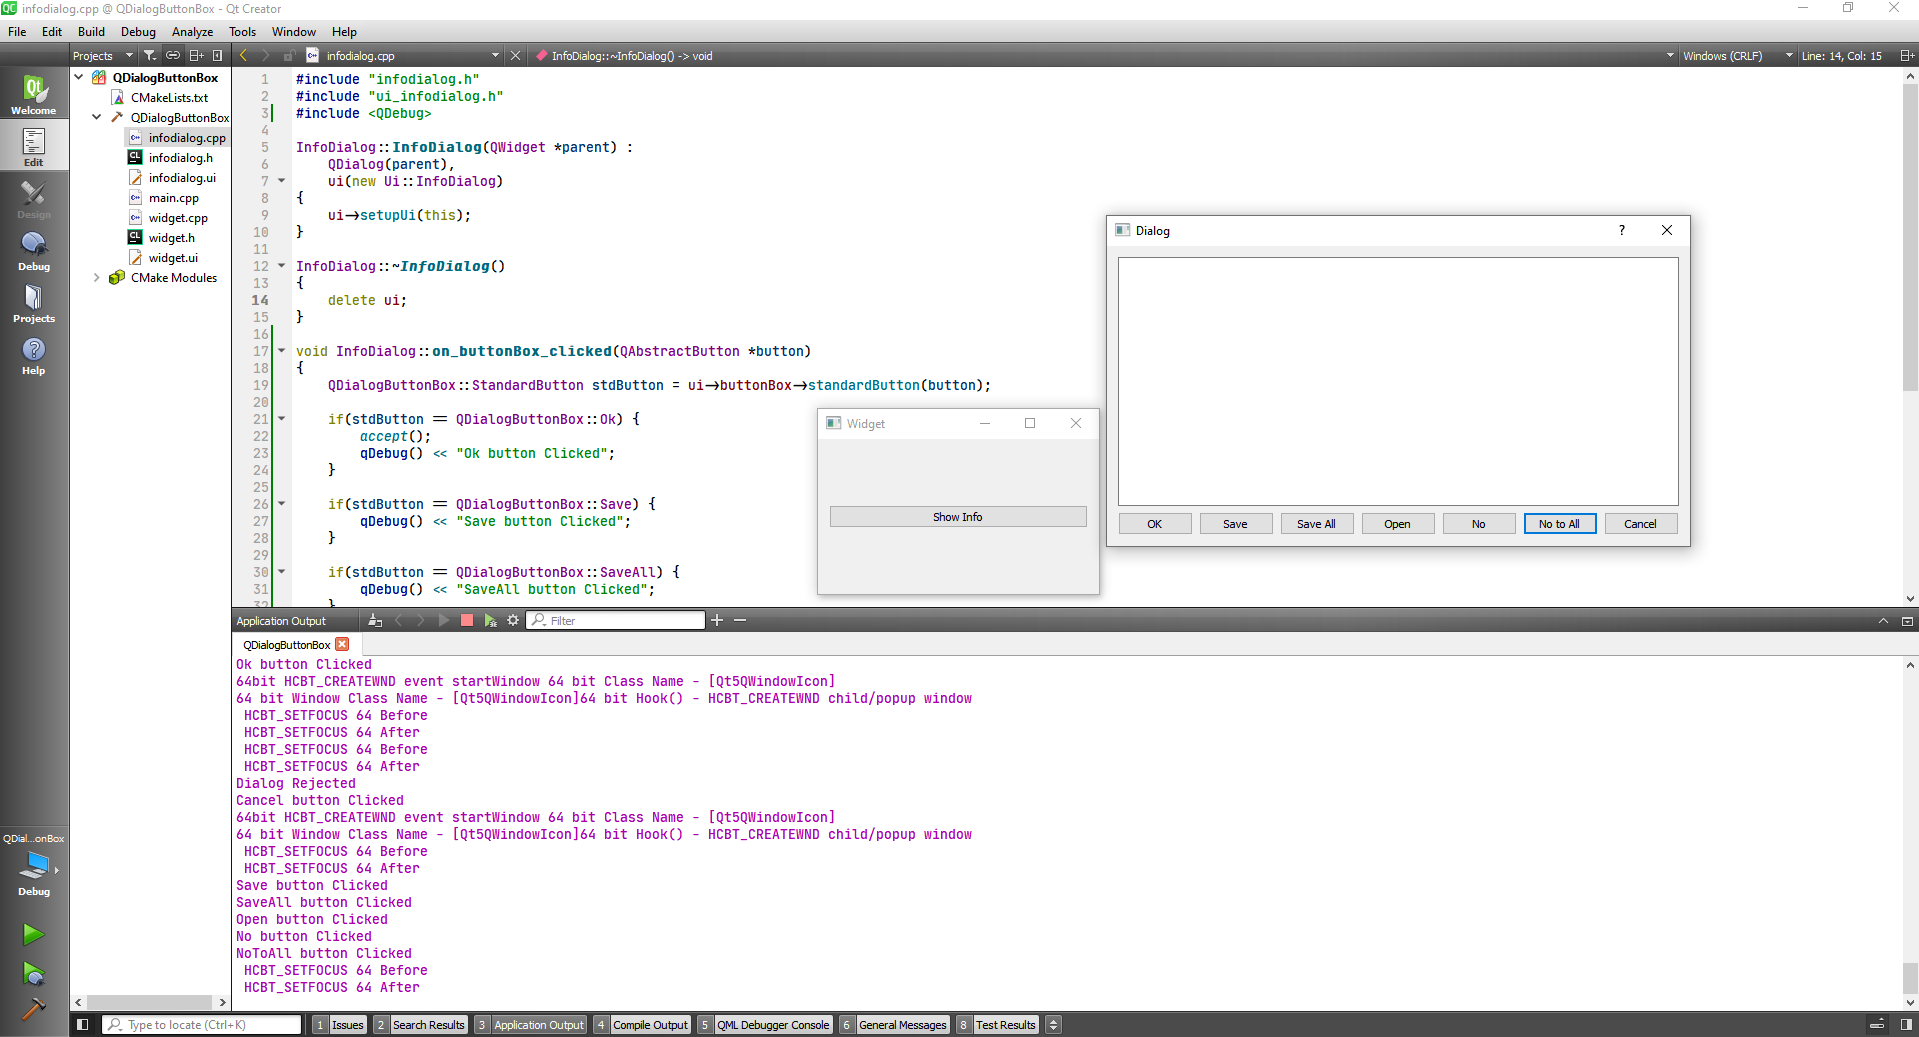Click the Projects sidebar horizontal scrollbar
Screen dimensions: 1919x1037
point(150,1002)
